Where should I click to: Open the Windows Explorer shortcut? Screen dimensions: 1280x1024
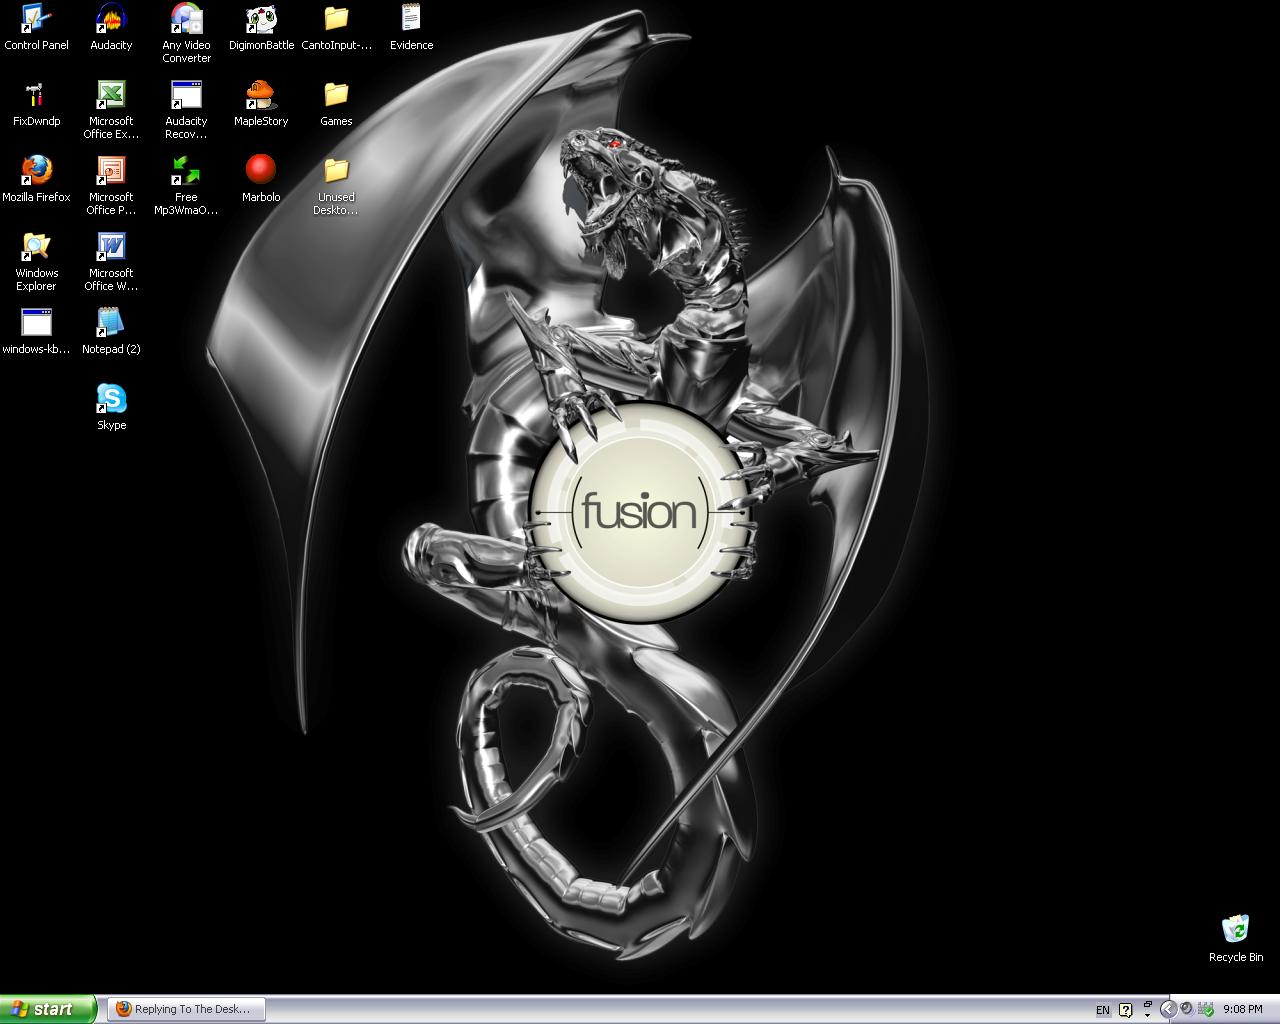coord(36,262)
